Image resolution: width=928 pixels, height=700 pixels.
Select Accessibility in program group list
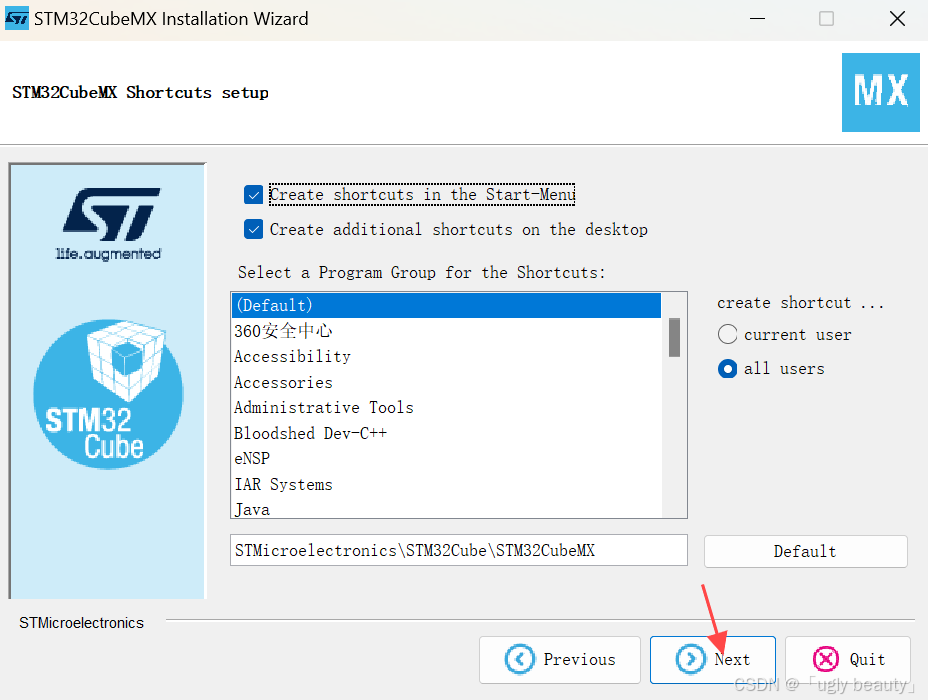[446, 356]
